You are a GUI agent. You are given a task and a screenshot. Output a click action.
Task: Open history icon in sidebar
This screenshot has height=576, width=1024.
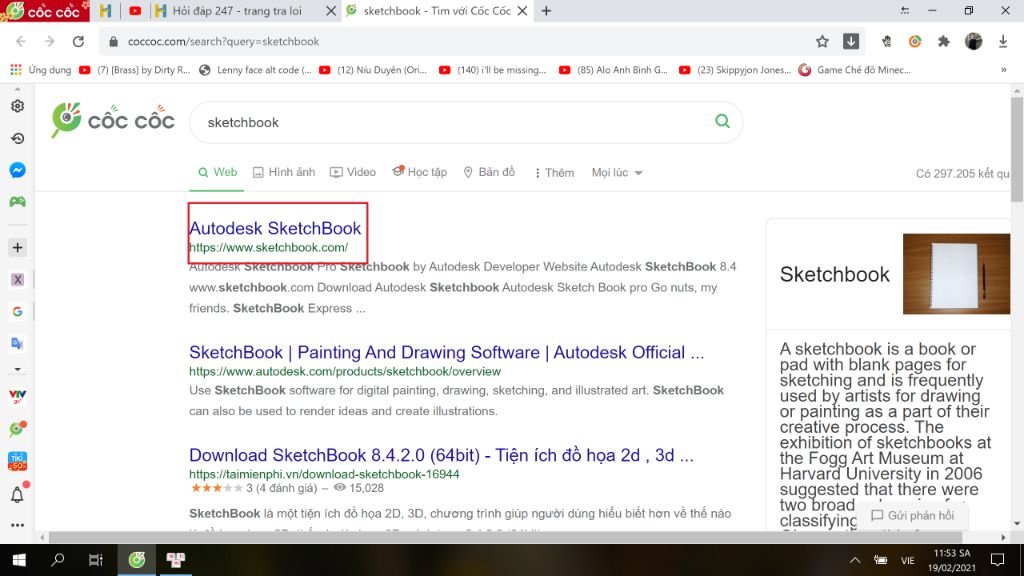click(x=18, y=138)
